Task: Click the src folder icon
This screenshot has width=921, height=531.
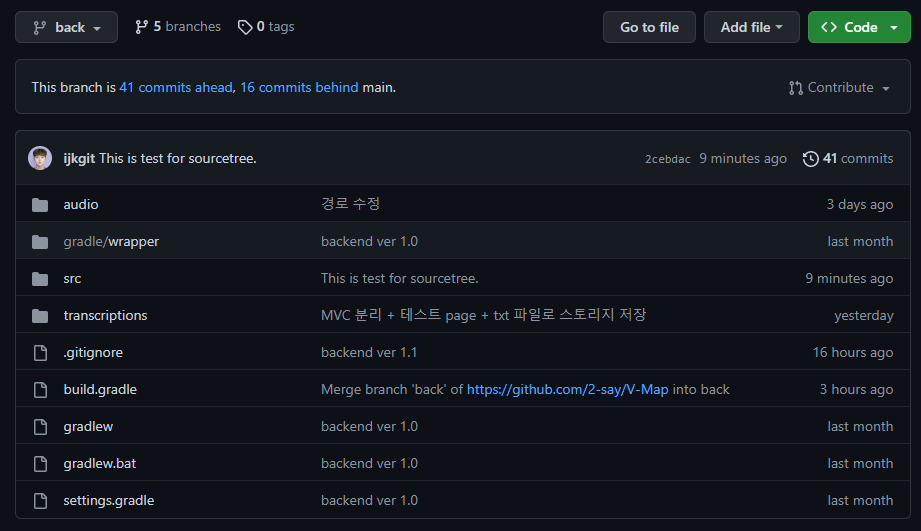Action: [40, 278]
